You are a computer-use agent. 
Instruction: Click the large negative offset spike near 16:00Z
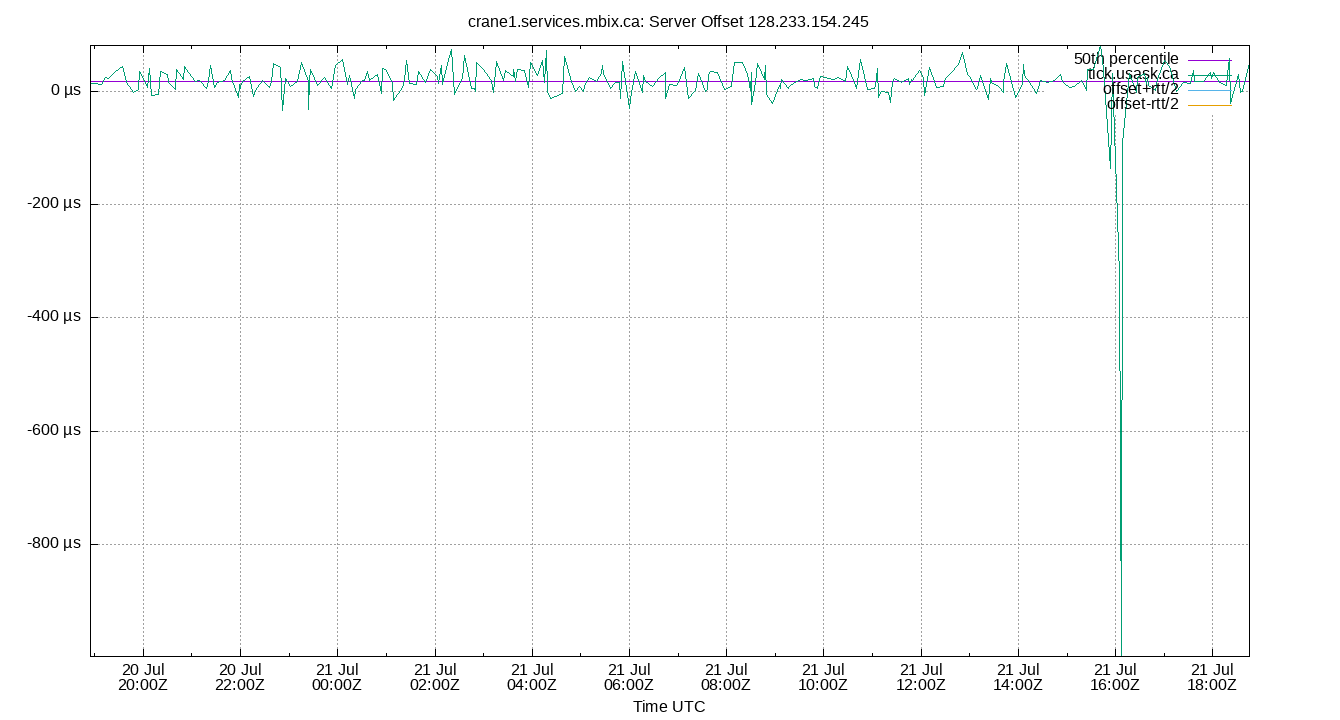click(1120, 400)
